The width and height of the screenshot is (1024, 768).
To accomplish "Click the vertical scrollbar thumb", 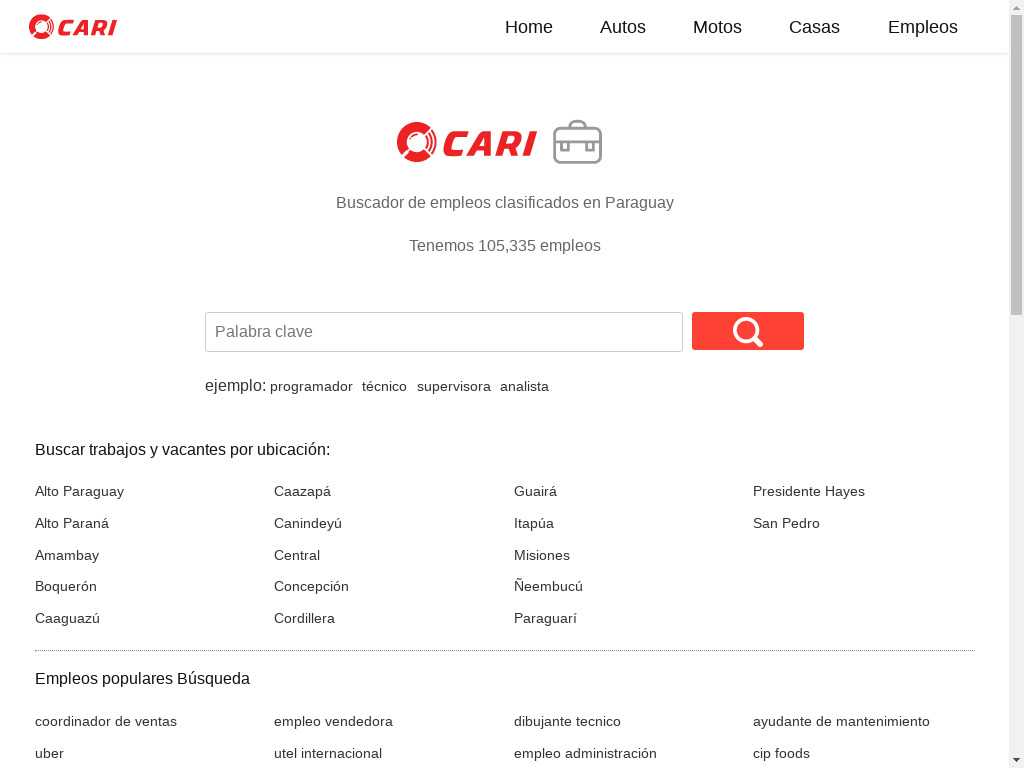I will [x=1017, y=163].
